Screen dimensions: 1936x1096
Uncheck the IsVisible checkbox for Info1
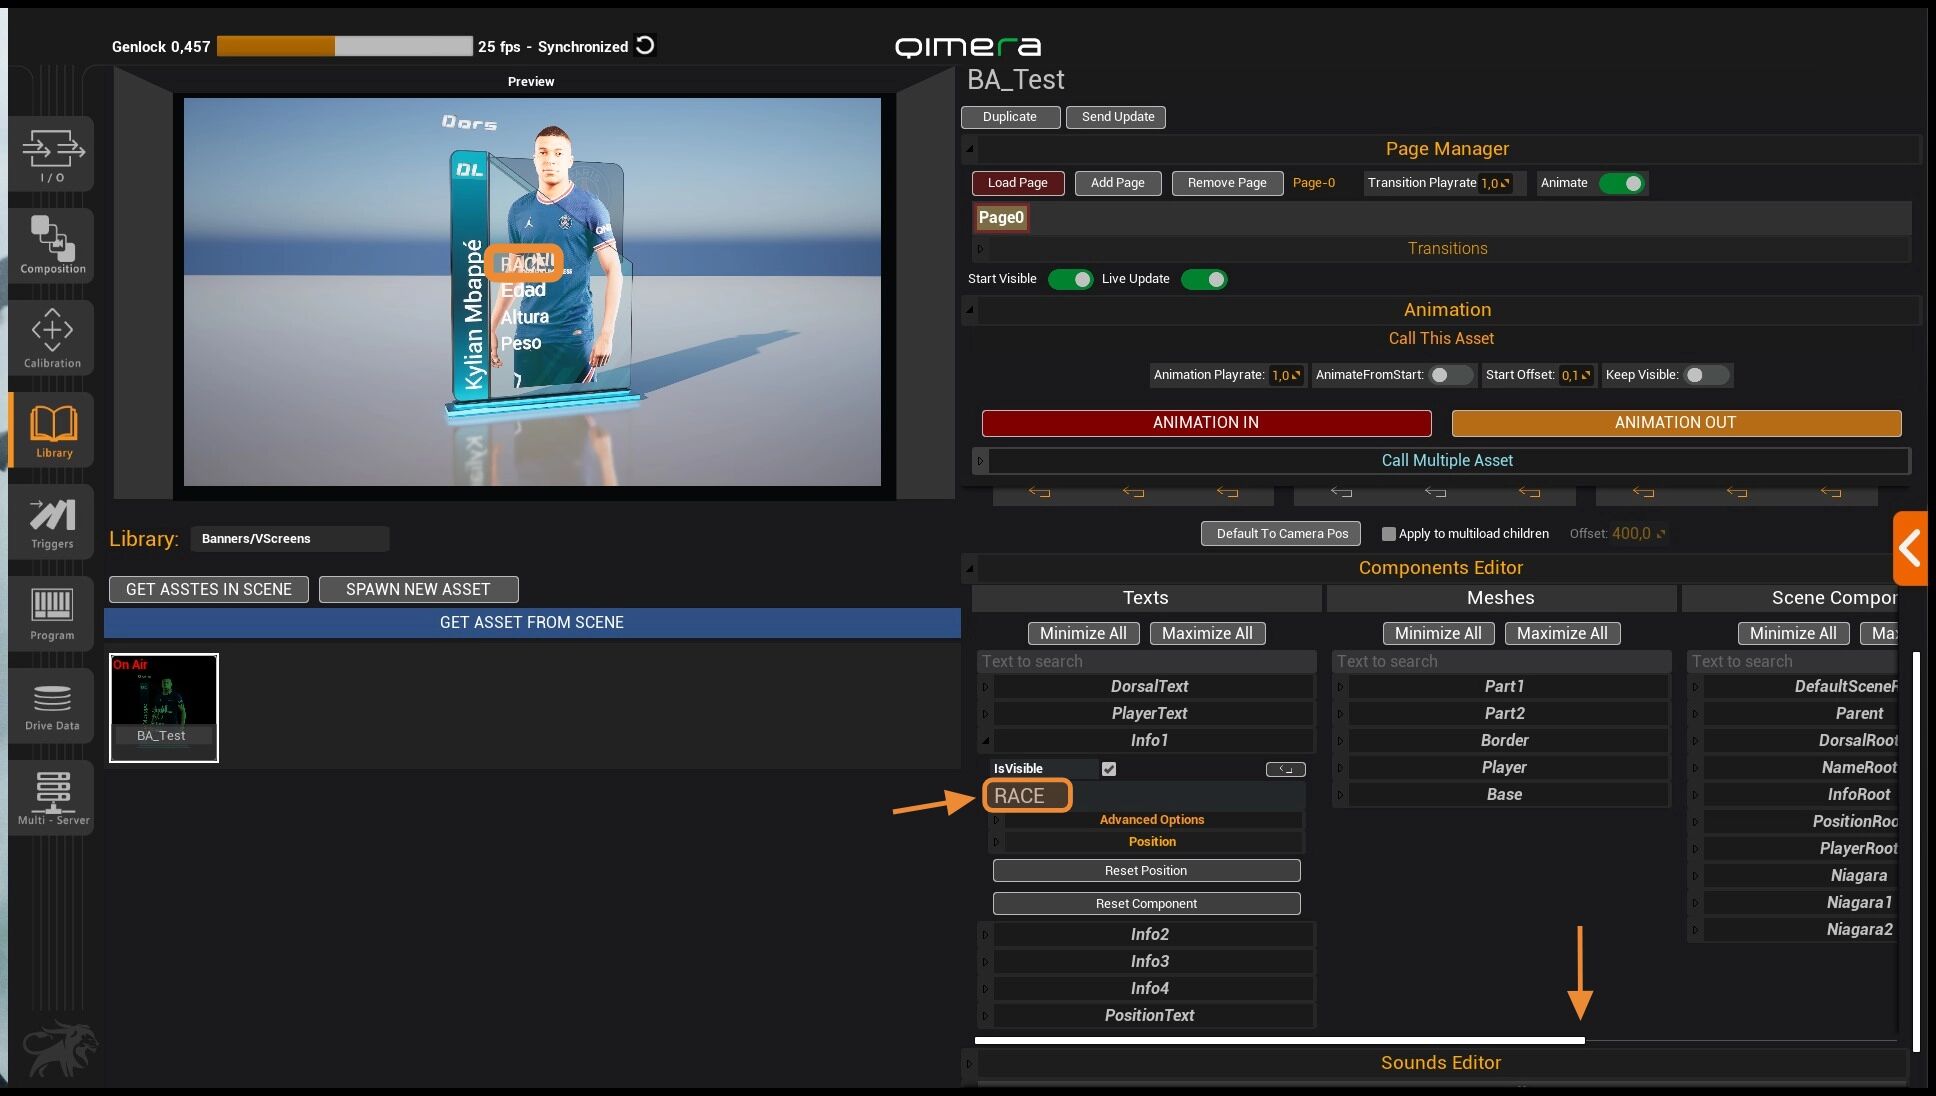point(1108,769)
